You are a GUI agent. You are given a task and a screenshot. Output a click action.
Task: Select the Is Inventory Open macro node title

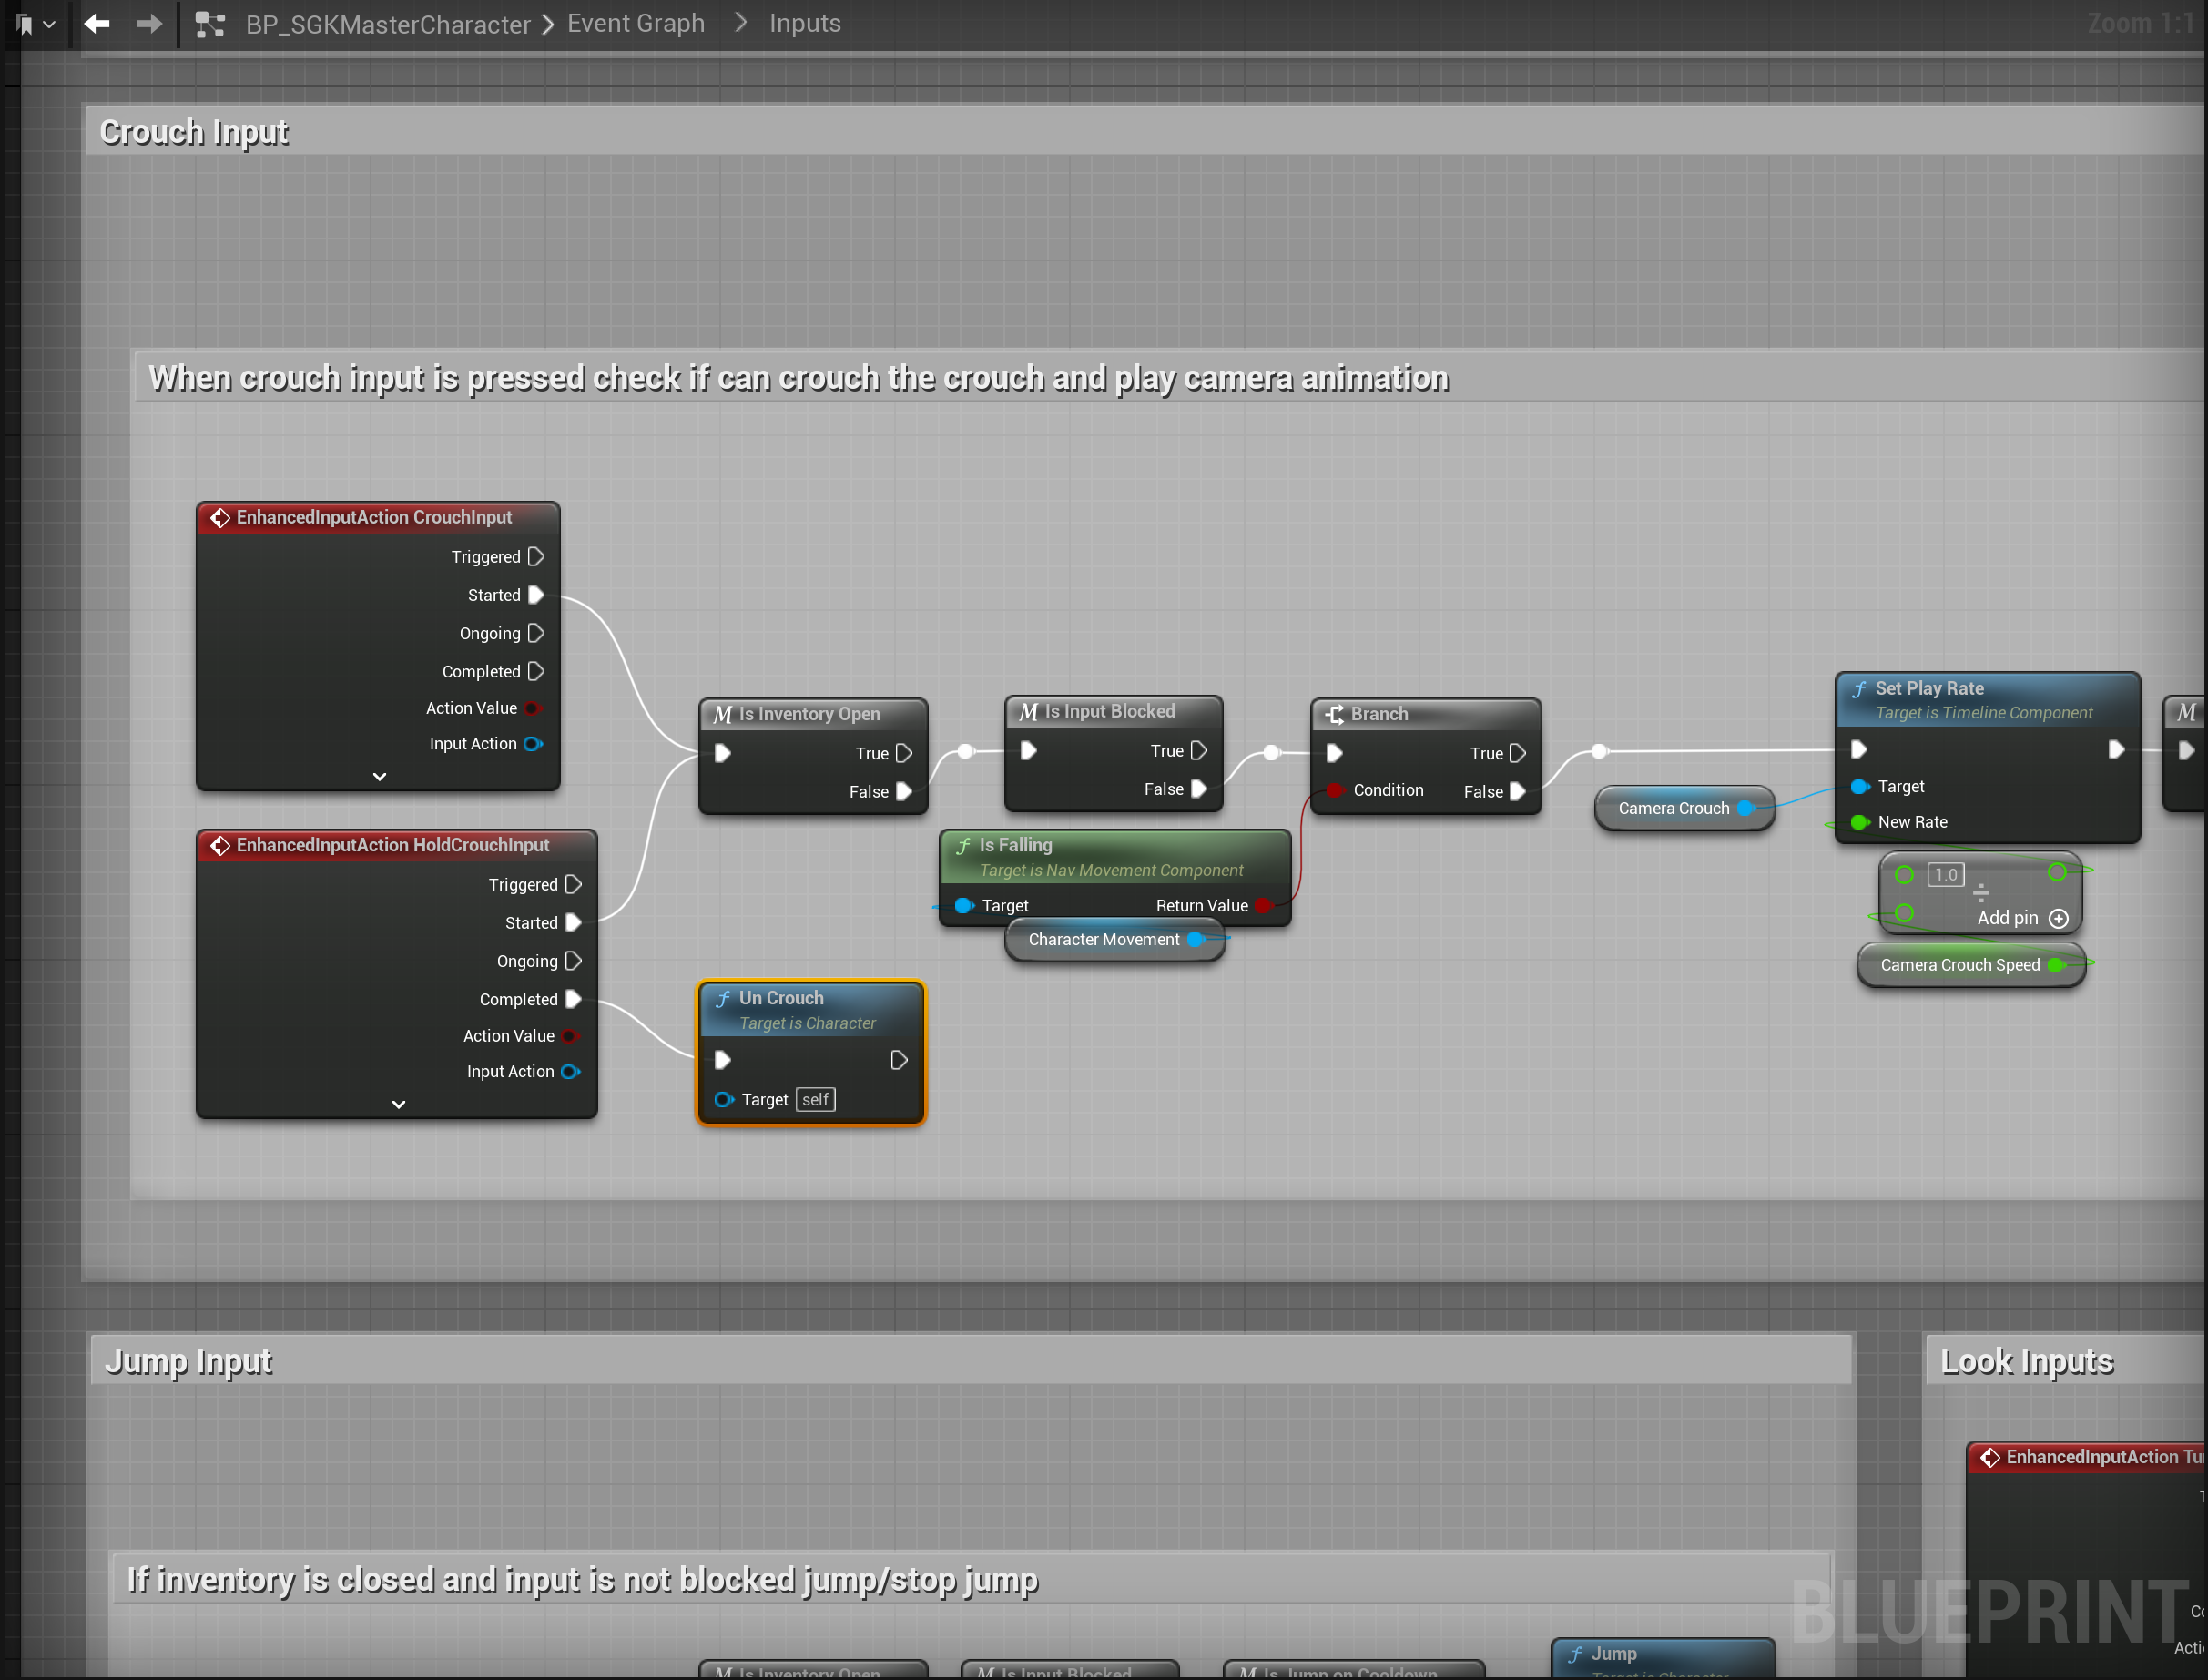809,714
